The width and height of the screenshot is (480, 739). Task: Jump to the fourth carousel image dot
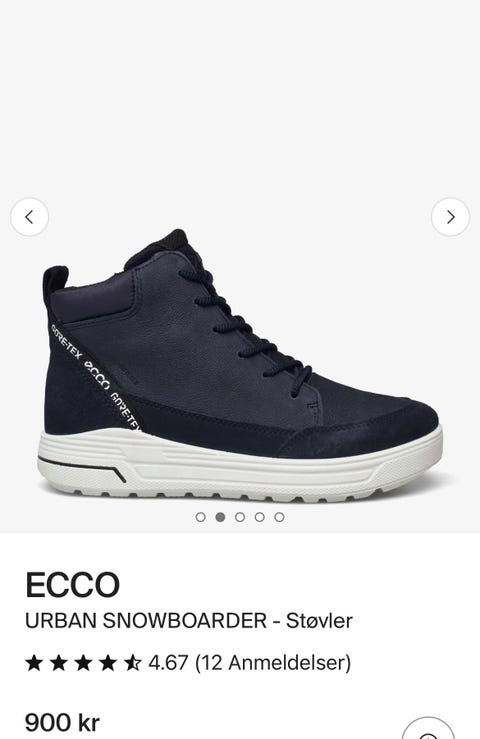[x=260, y=517]
